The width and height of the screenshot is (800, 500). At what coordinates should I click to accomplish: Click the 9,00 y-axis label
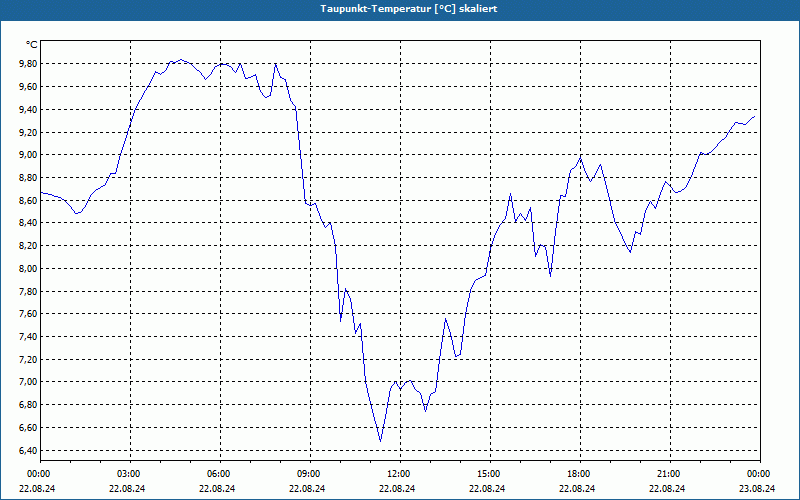(x=29, y=155)
